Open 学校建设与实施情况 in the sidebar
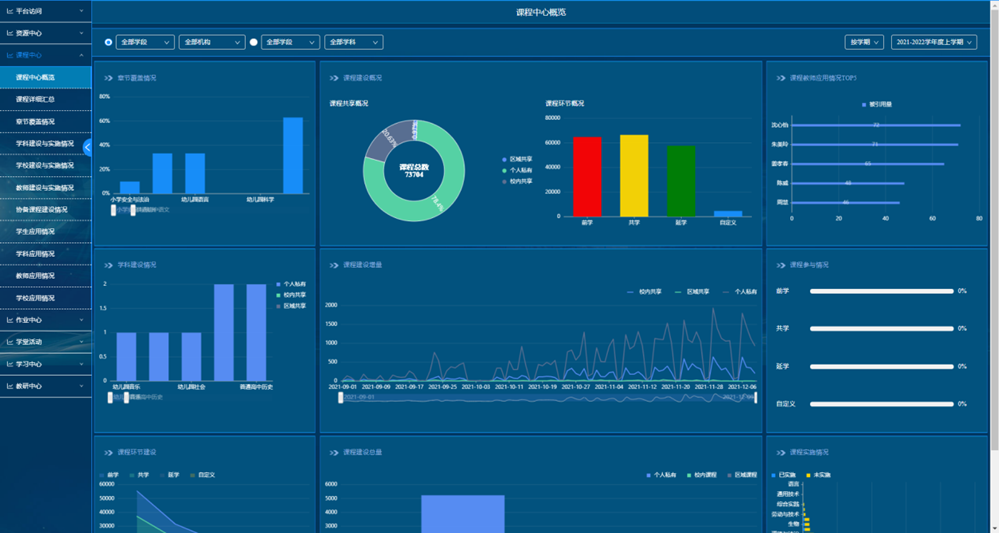This screenshot has width=999, height=533. pos(45,166)
